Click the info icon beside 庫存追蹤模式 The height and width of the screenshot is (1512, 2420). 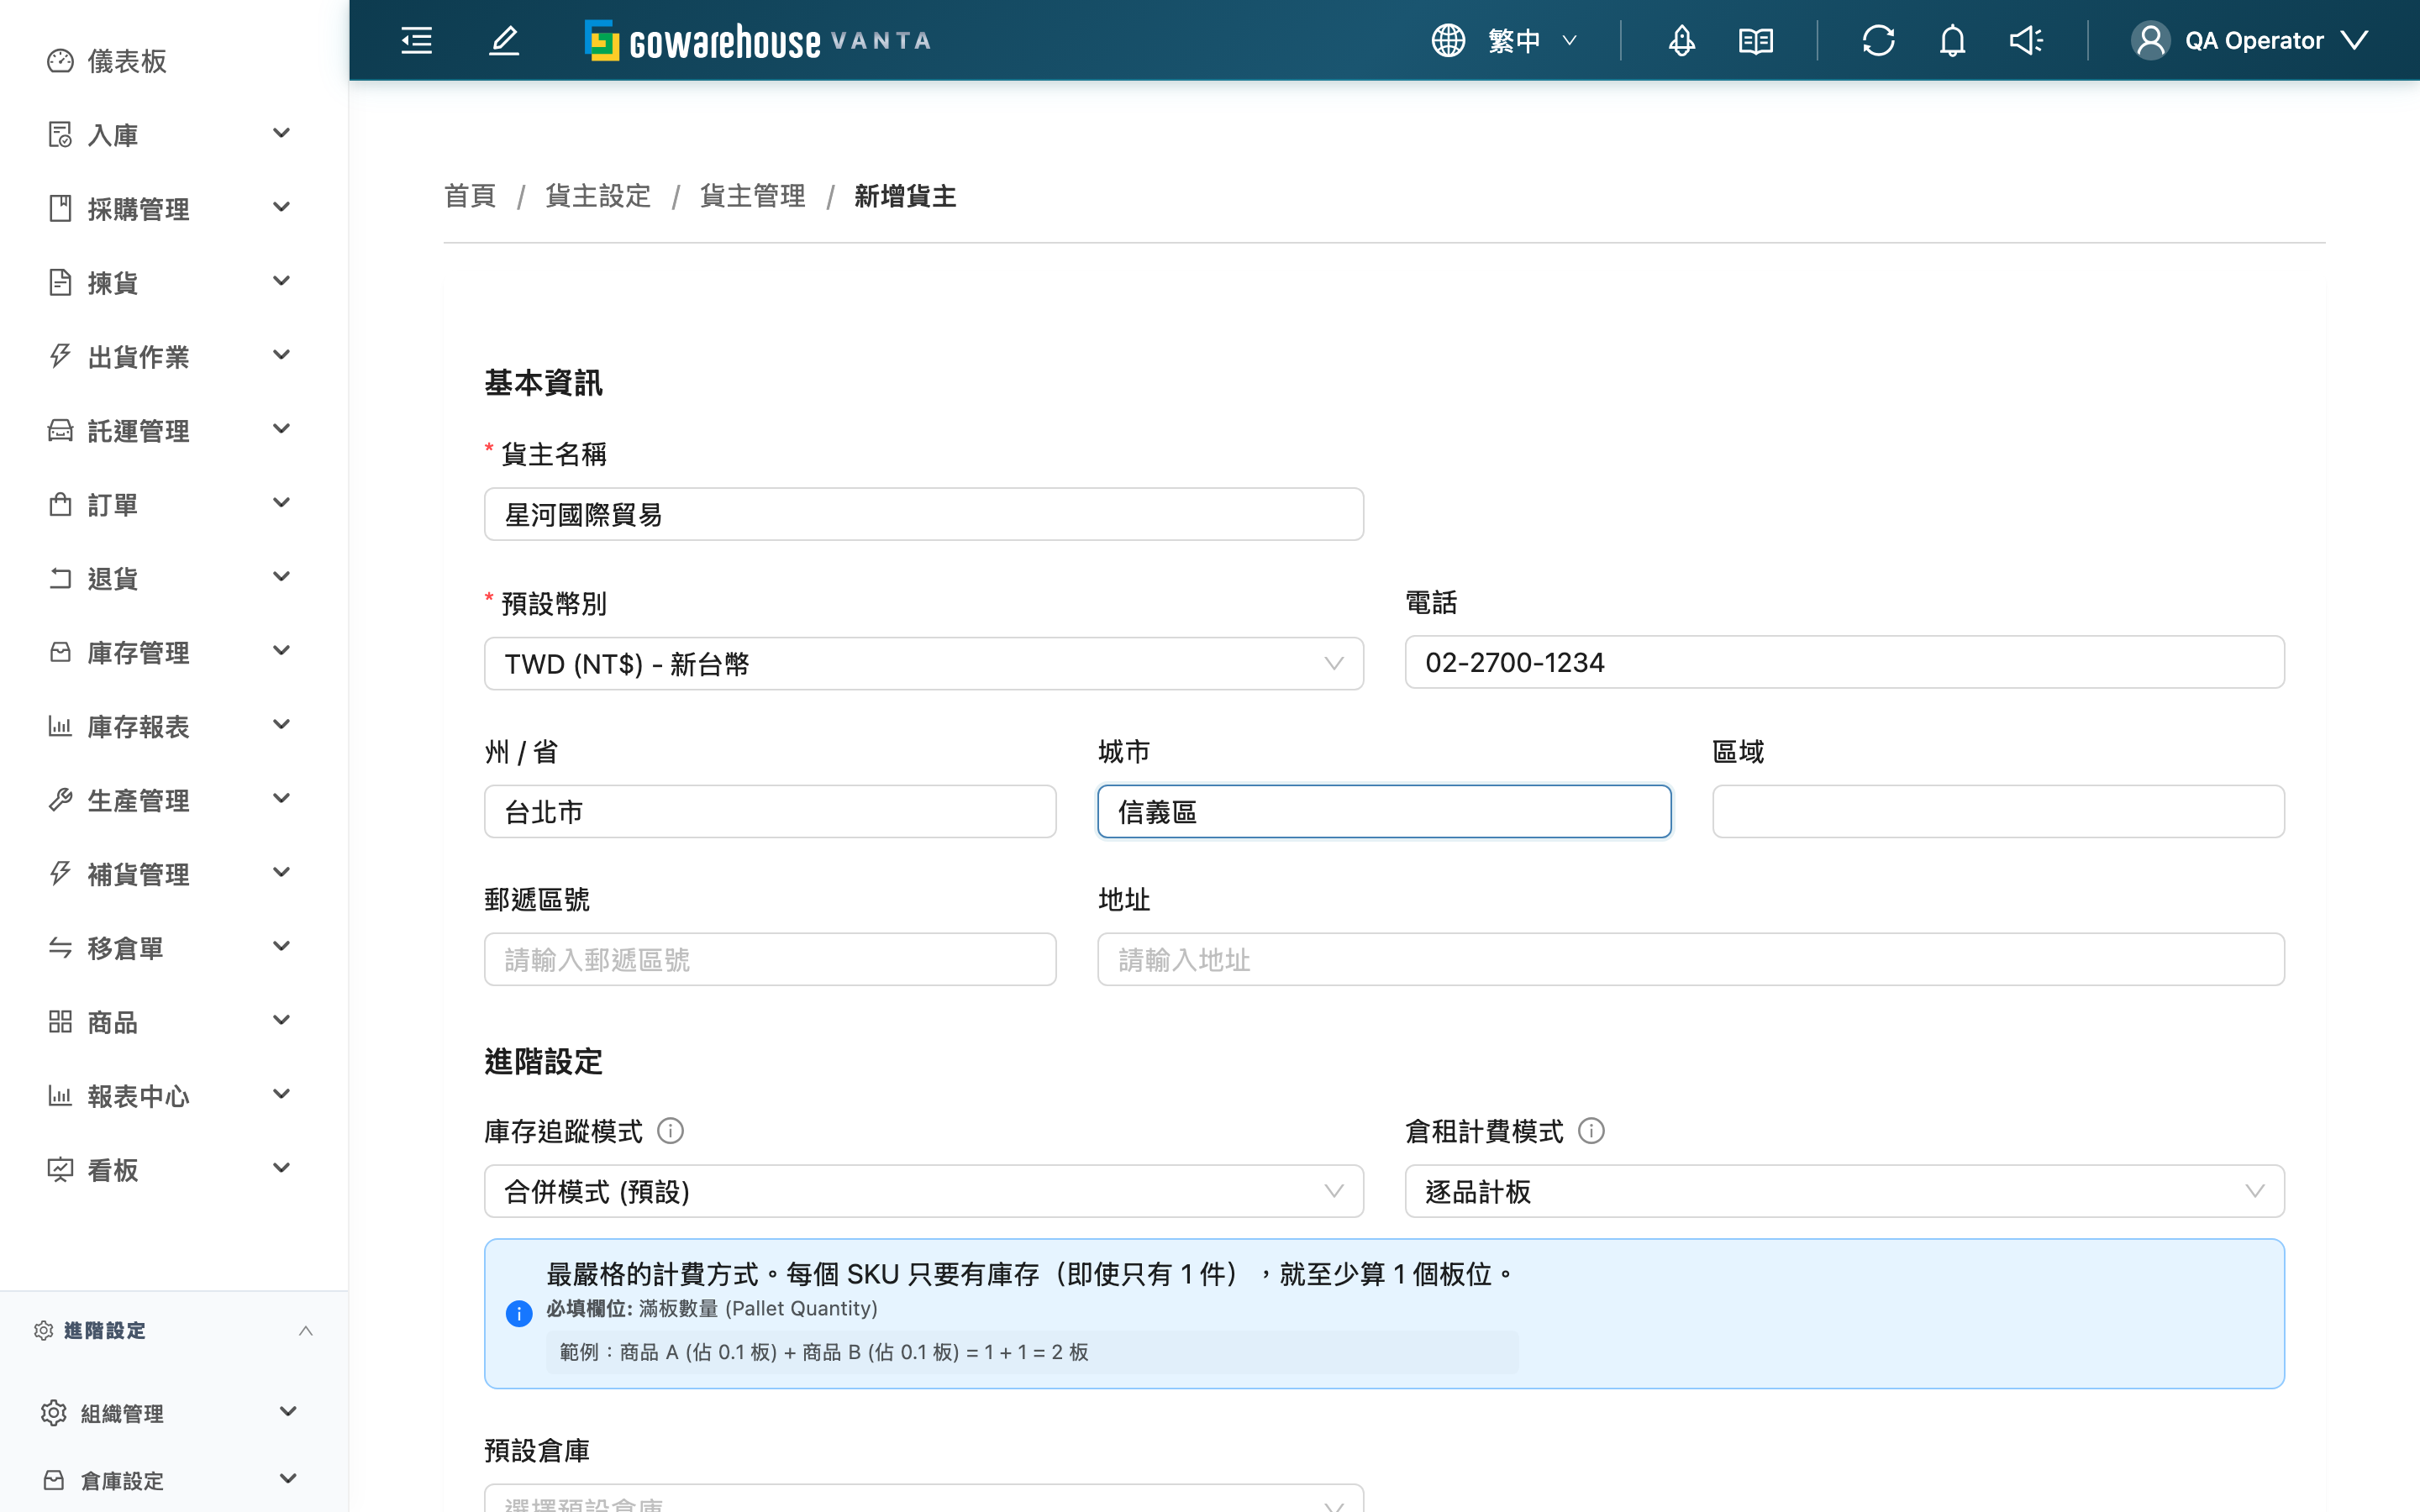pyautogui.click(x=670, y=1131)
